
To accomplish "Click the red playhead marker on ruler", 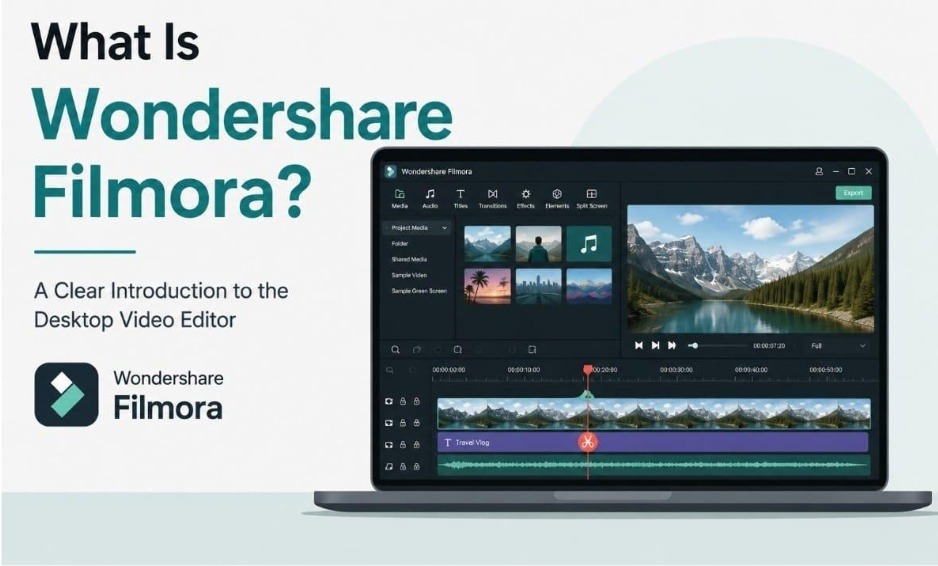I will (x=587, y=370).
